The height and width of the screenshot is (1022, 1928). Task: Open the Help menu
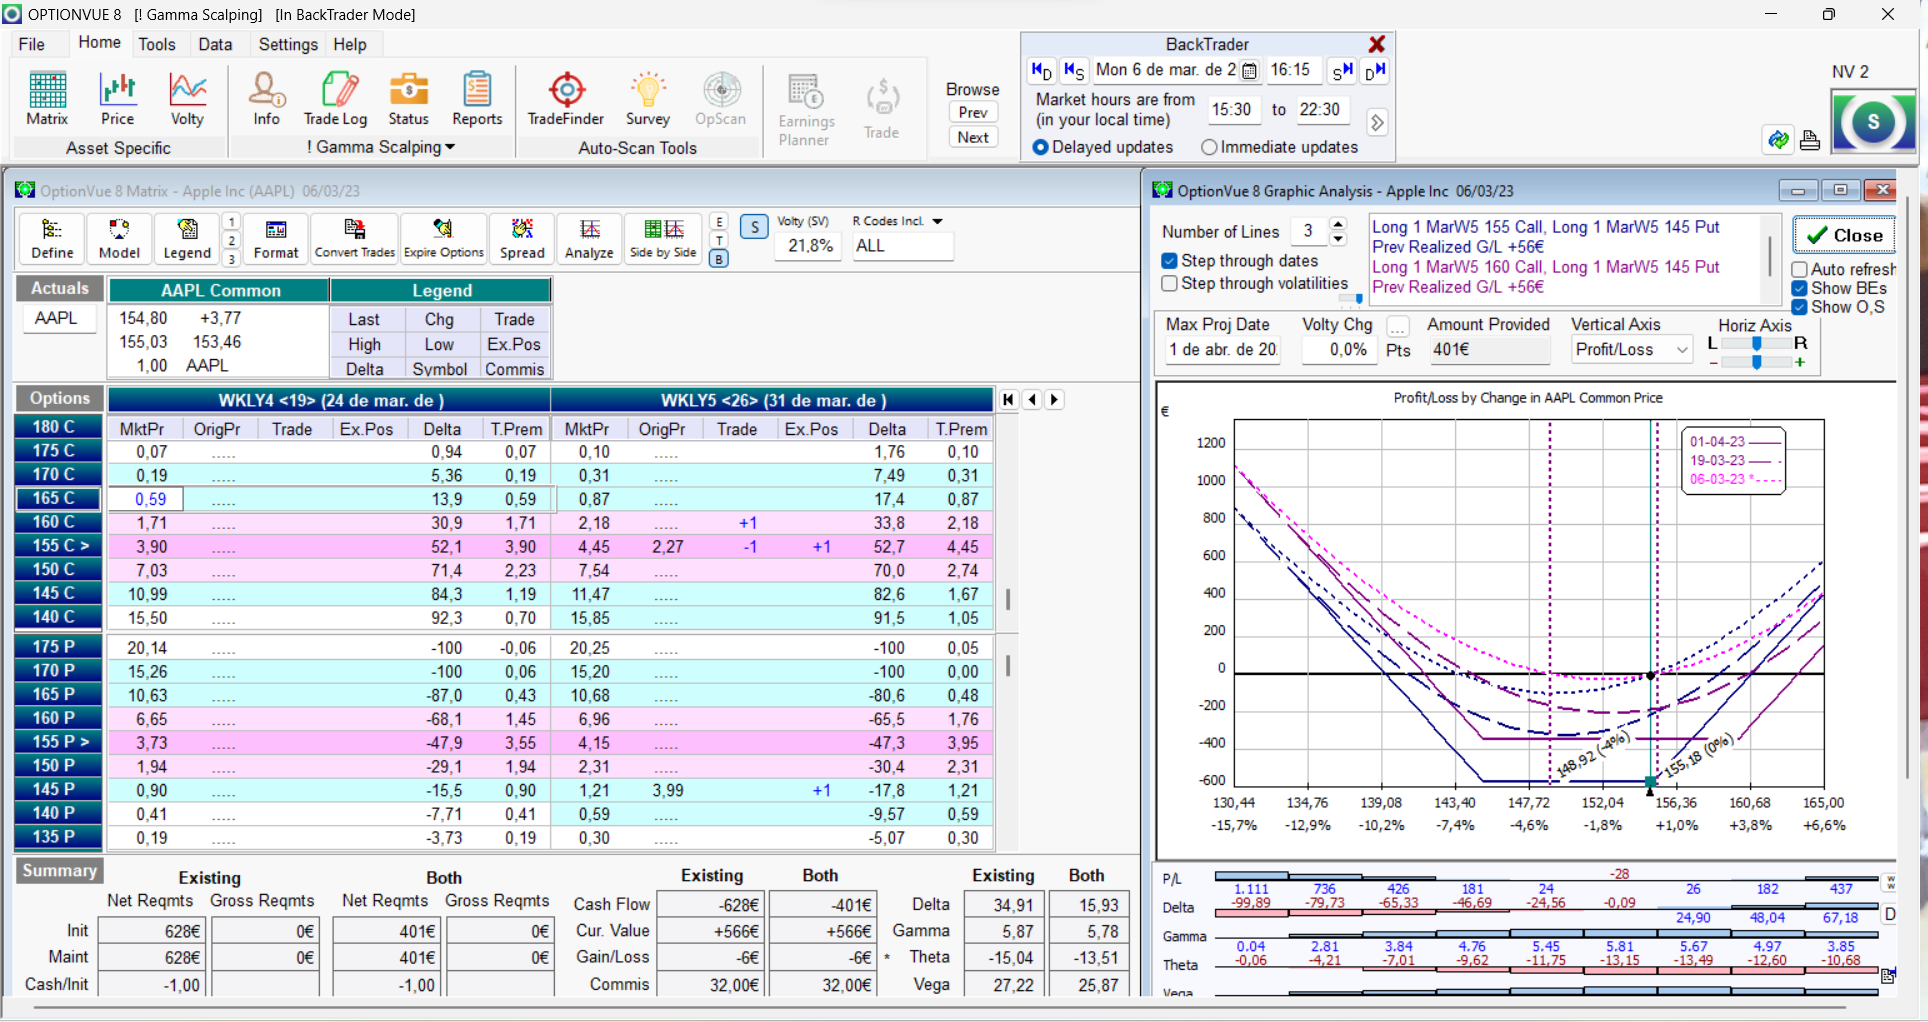coord(350,44)
